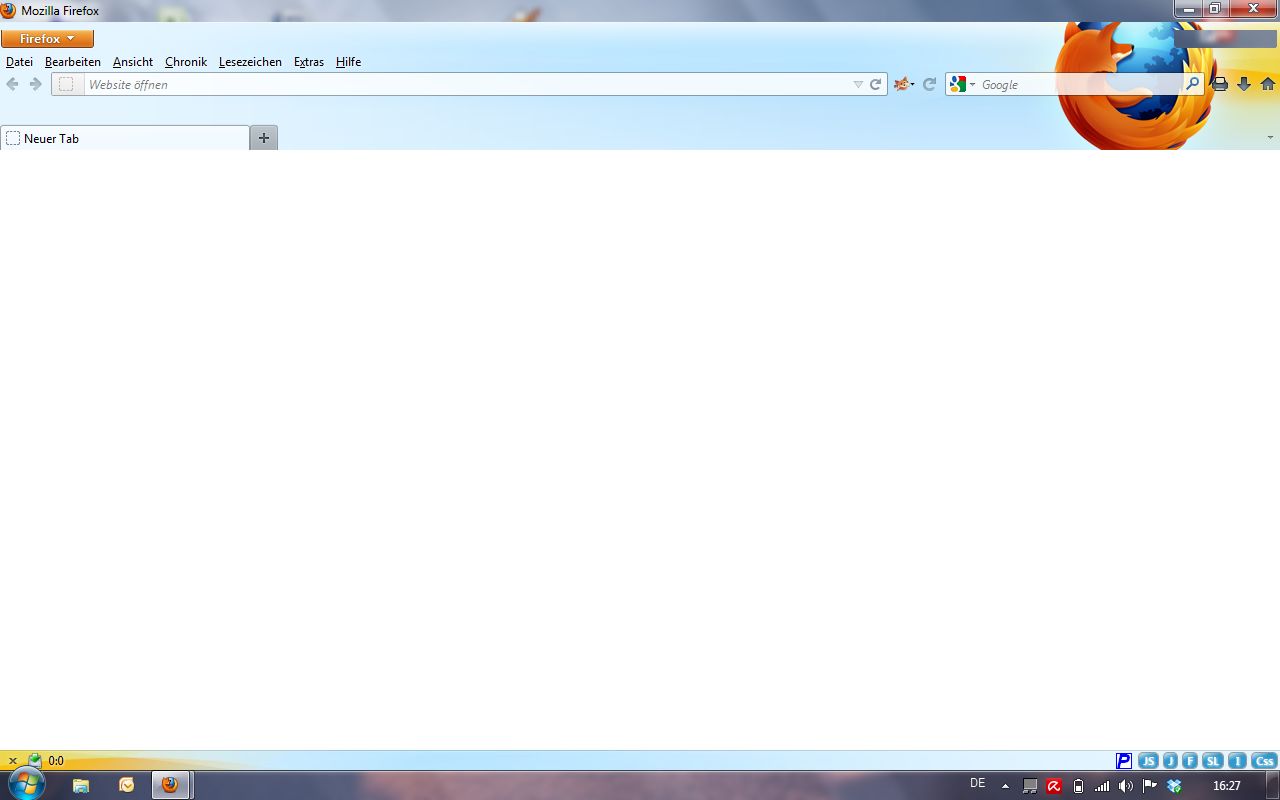This screenshot has height=800, width=1280.
Task: Select the 'Neuer Tab' tab
Action: pyautogui.click(x=125, y=138)
